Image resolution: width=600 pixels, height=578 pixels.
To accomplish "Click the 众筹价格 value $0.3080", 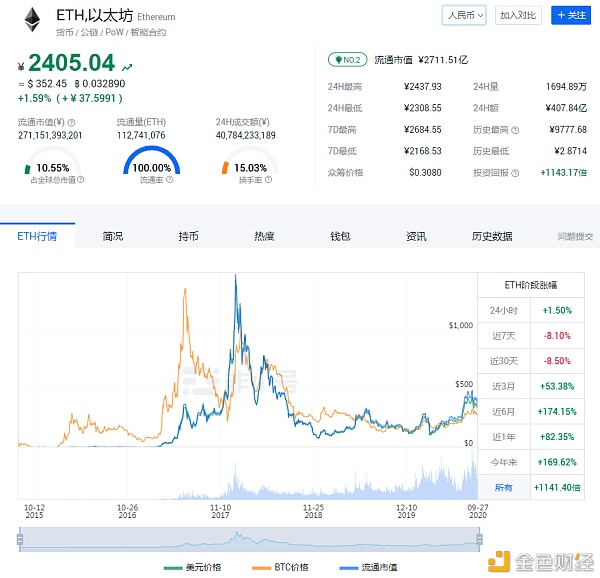I will [x=425, y=173].
